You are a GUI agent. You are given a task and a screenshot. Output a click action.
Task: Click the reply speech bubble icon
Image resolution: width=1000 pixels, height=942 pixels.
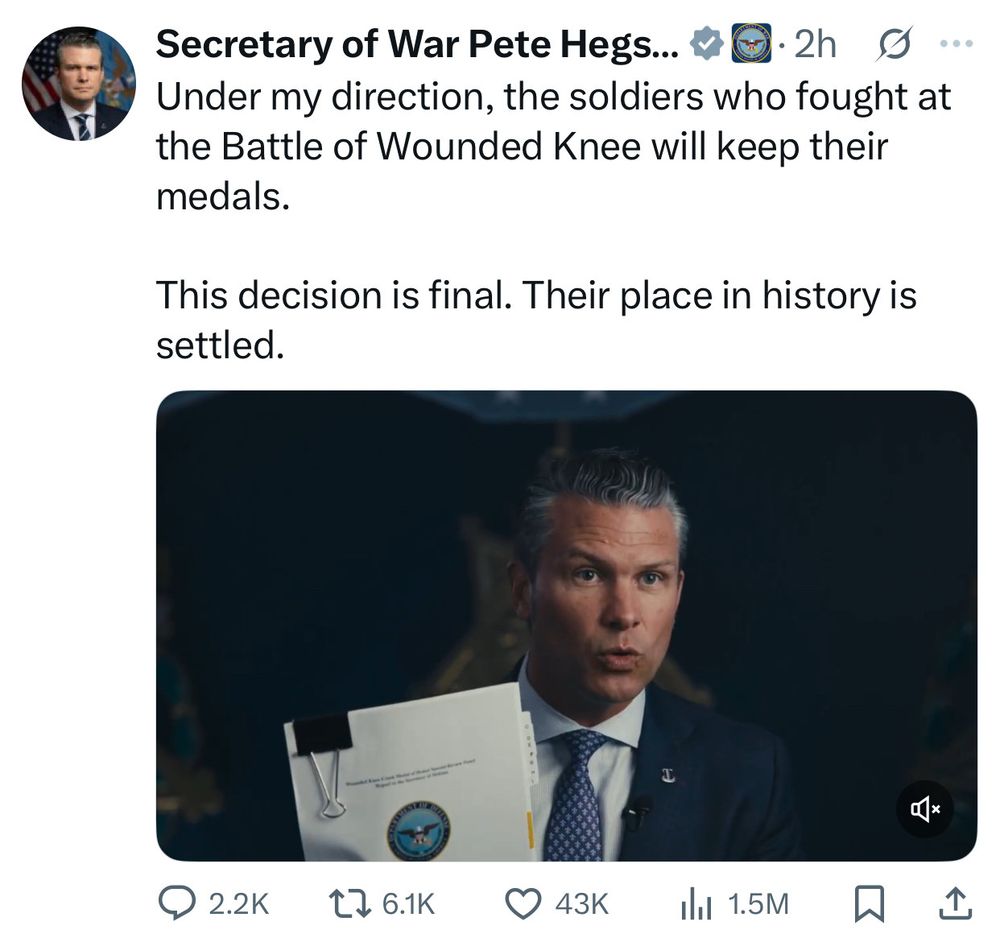pos(178,905)
